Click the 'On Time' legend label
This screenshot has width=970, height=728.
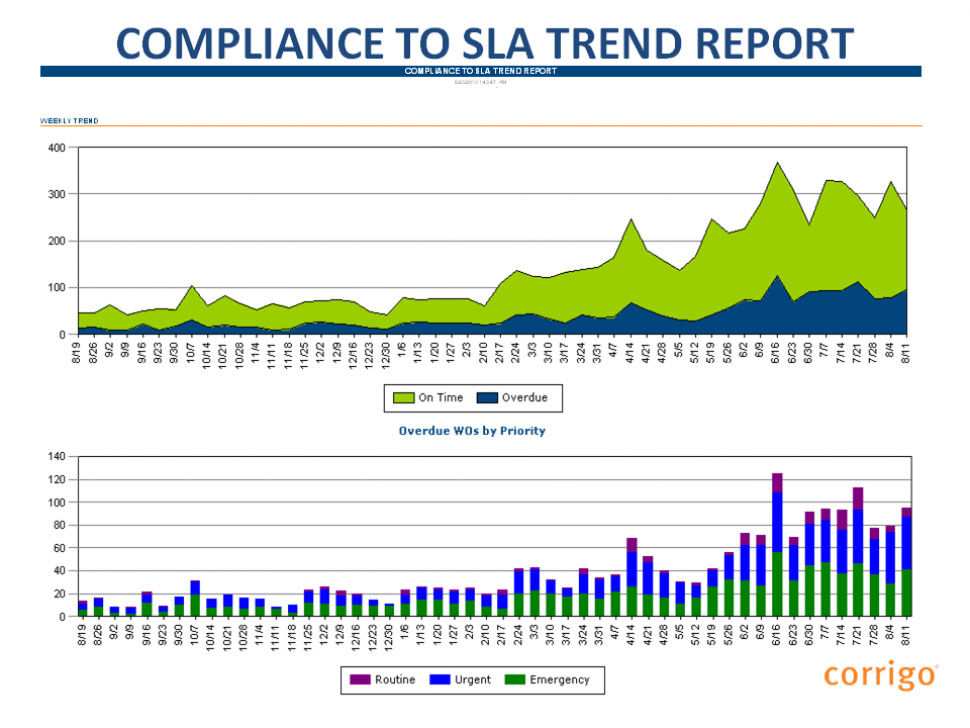click(x=440, y=398)
